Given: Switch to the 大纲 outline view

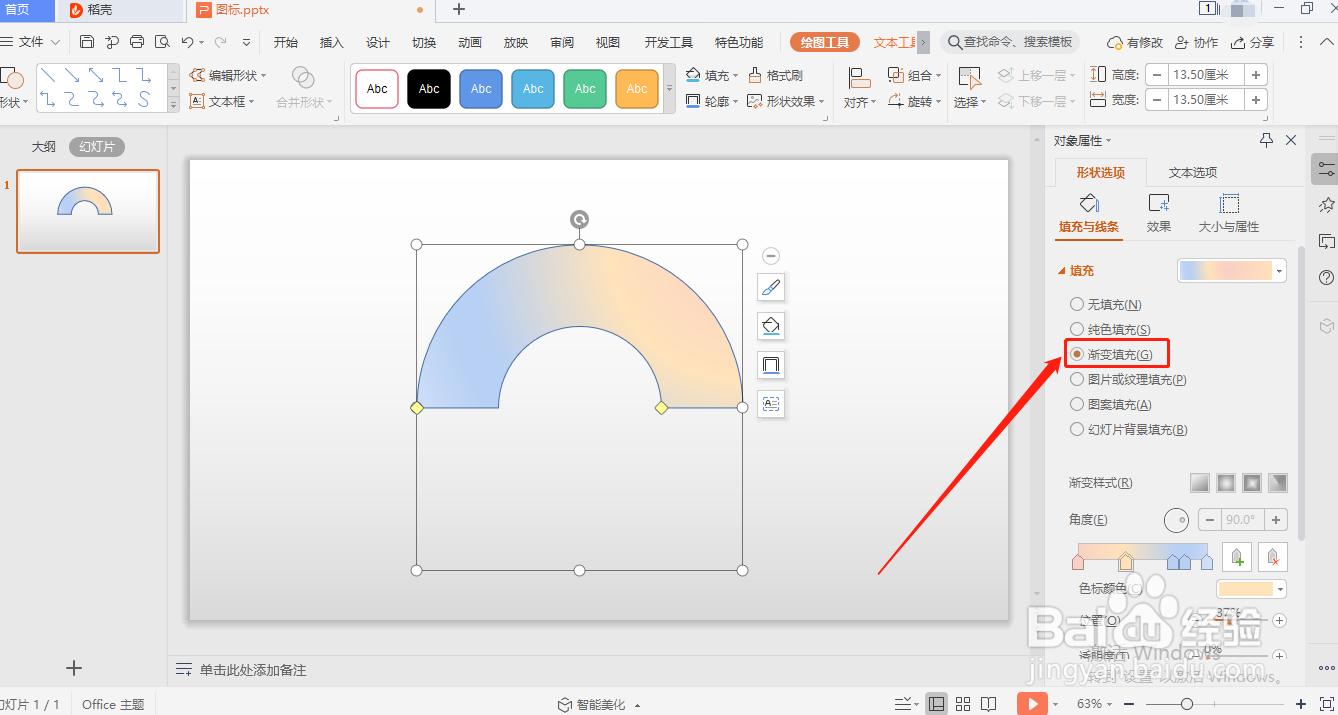Looking at the screenshot, I should coord(43,146).
